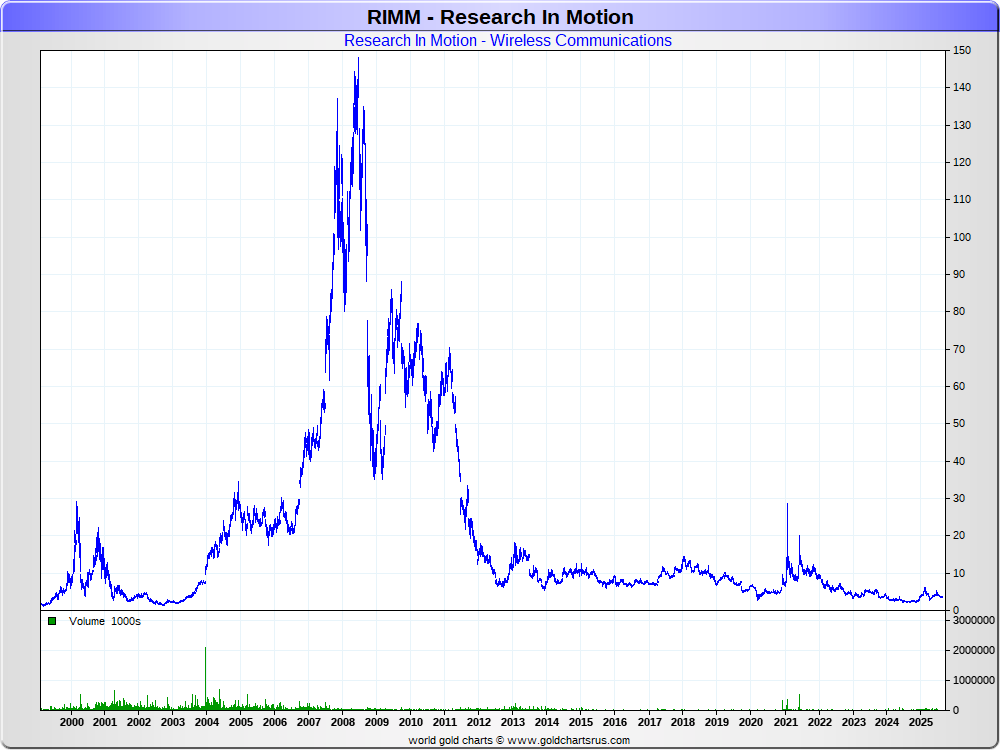
Task: Click the 2004 year label on the time axis
Action: [x=207, y=722]
